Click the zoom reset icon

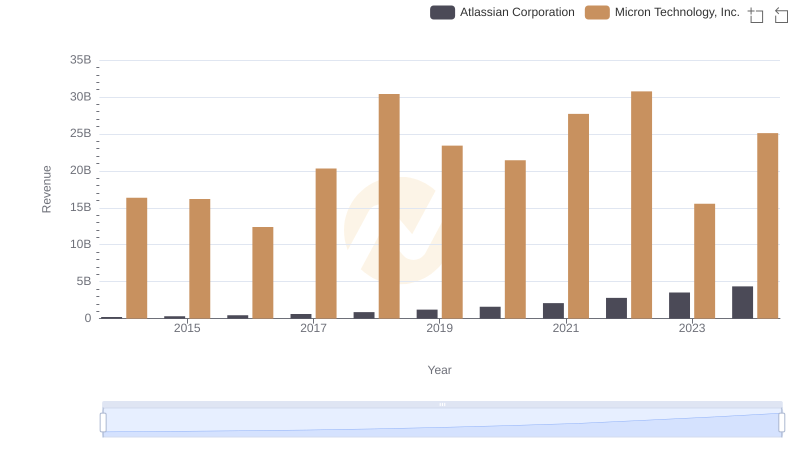[x=781, y=15]
